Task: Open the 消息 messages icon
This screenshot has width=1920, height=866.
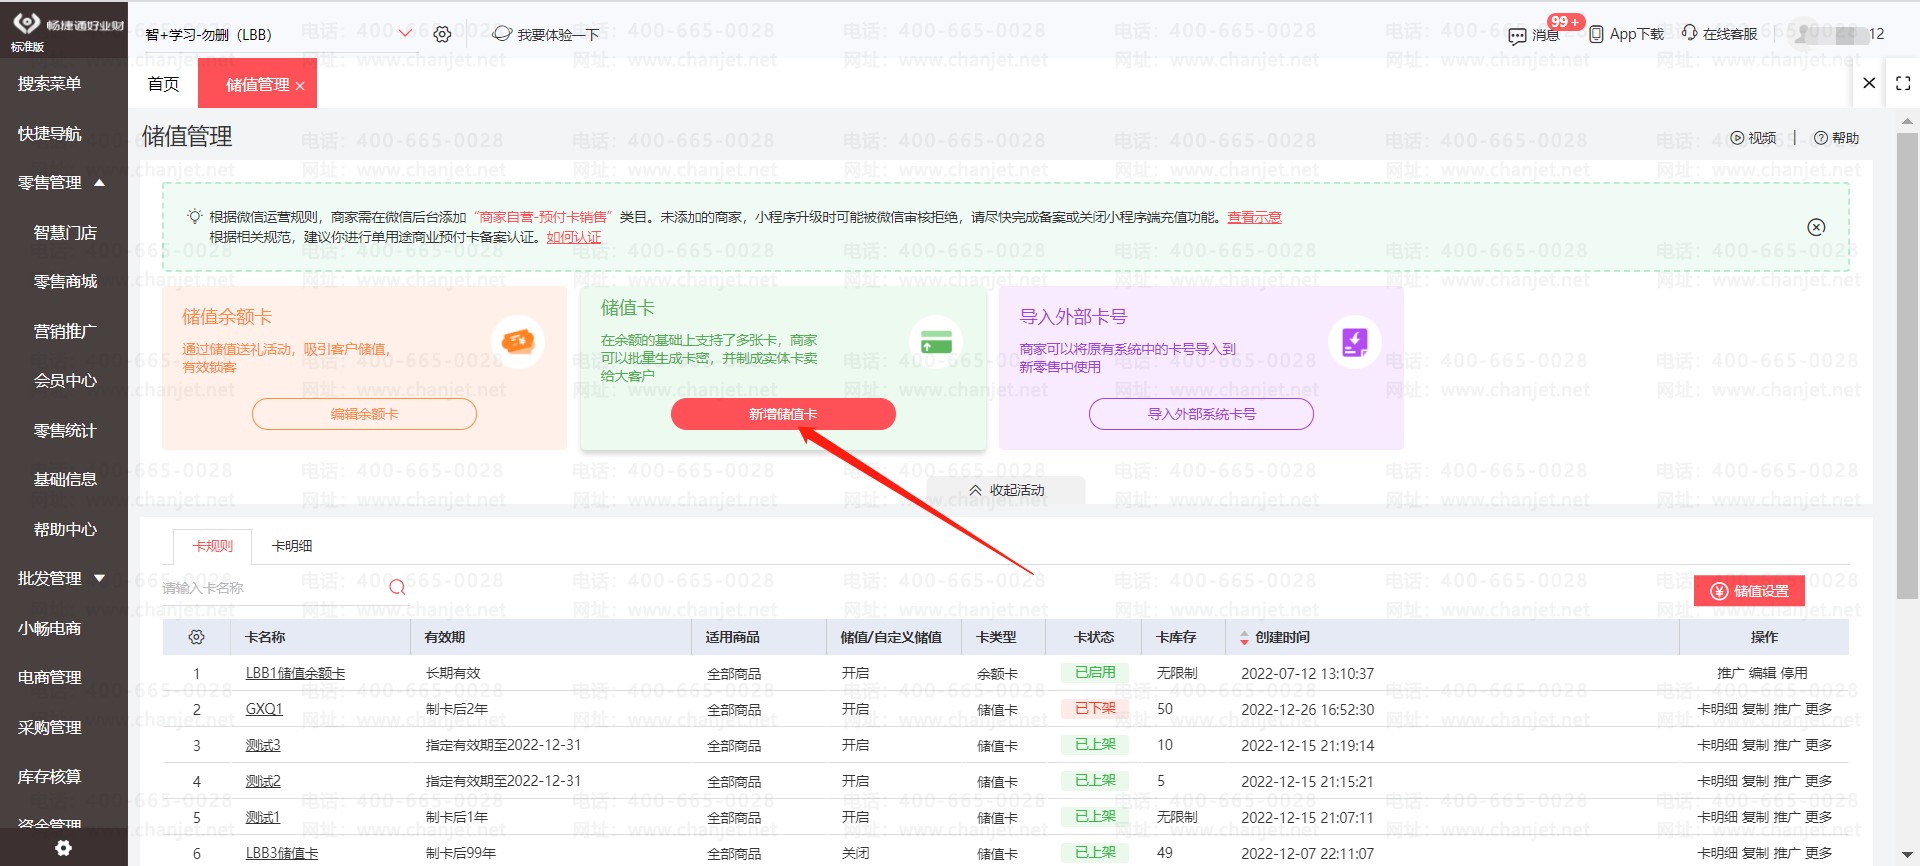Action: (1517, 36)
